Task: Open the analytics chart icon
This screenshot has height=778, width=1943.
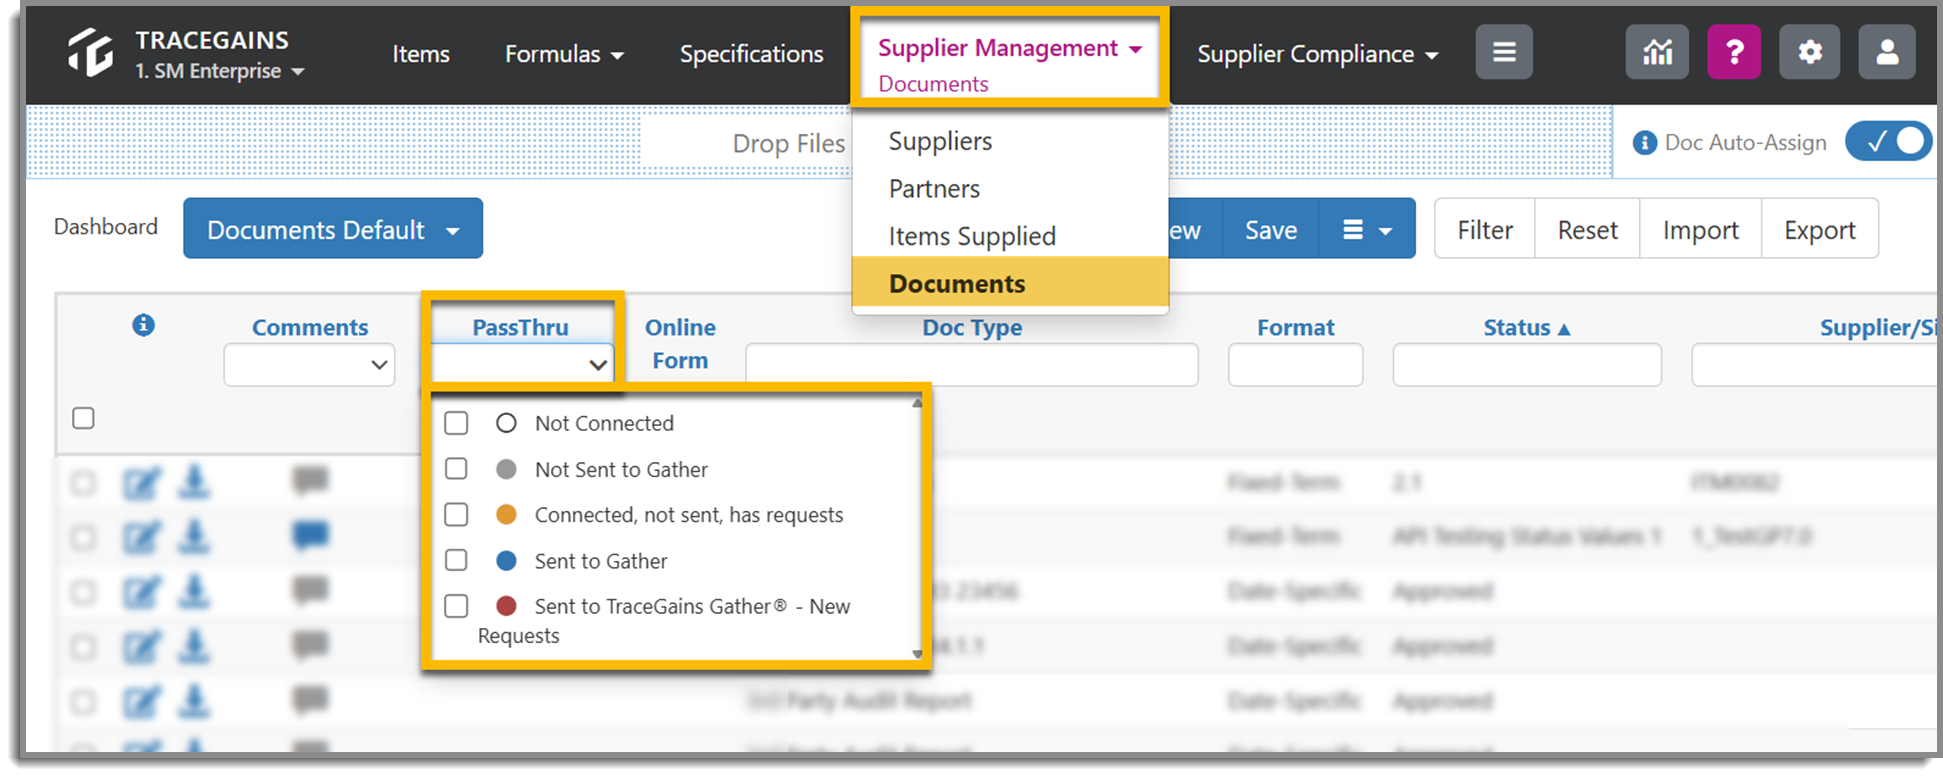Action: pyautogui.click(x=1658, y=52)
